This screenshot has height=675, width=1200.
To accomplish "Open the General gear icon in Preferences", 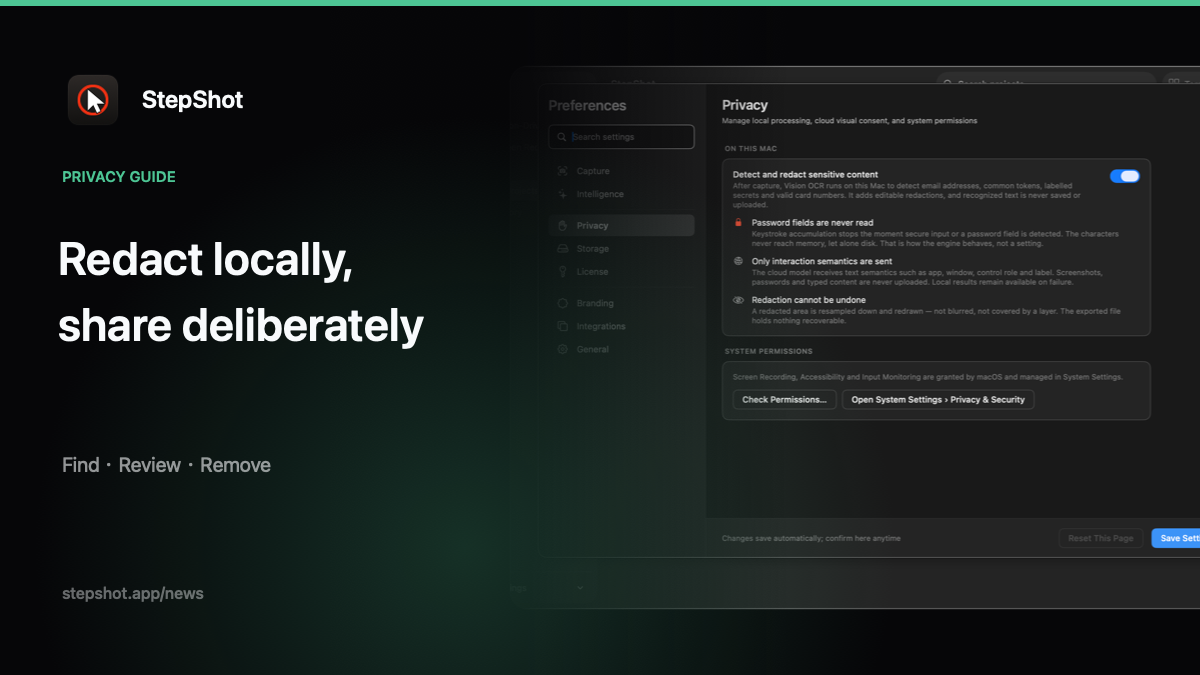I will (563, 349).
